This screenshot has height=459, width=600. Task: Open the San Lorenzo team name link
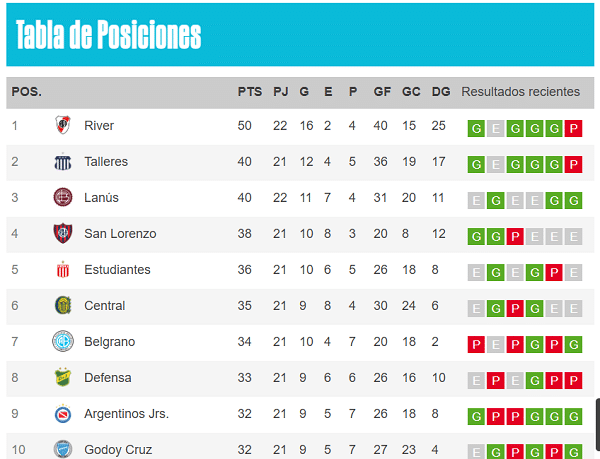120,233
